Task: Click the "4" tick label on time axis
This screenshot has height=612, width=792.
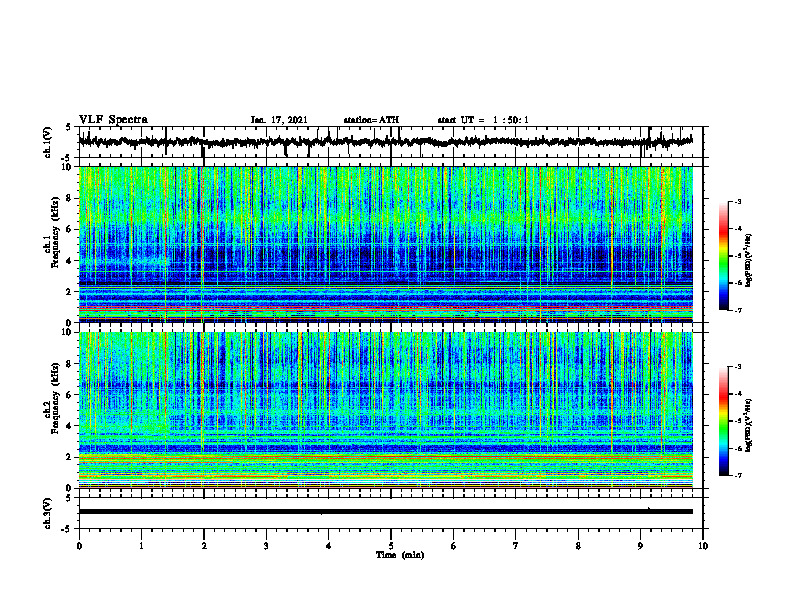Action: 329,546
